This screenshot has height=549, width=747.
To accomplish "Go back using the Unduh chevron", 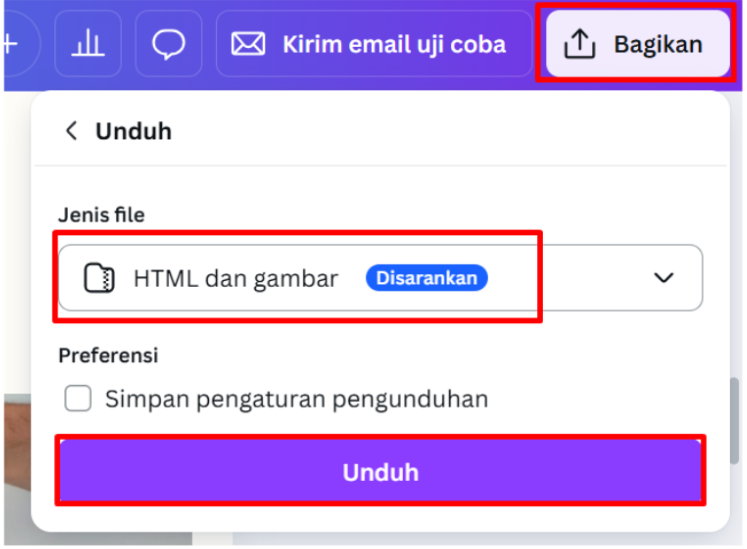I will pyautogui.click(x=71, y=131).
